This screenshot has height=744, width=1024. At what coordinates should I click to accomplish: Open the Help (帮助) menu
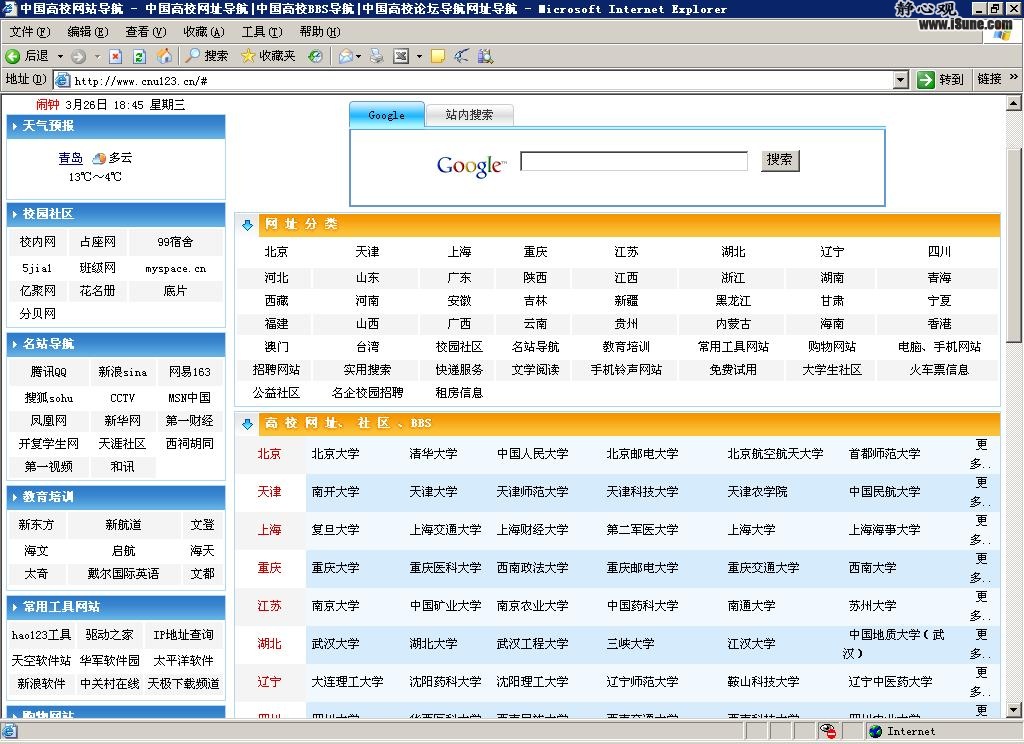pyautogui.click(x=320, y=31)
